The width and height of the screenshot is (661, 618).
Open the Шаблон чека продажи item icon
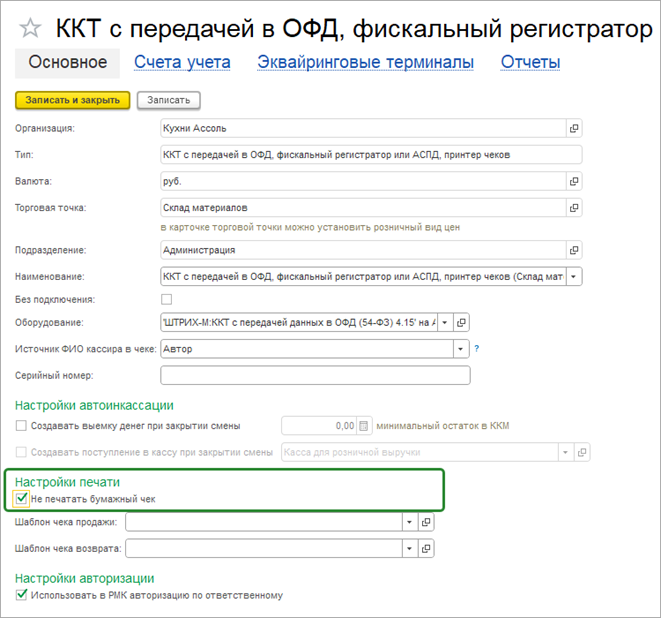pyautogui.click(x=427, y=522)
